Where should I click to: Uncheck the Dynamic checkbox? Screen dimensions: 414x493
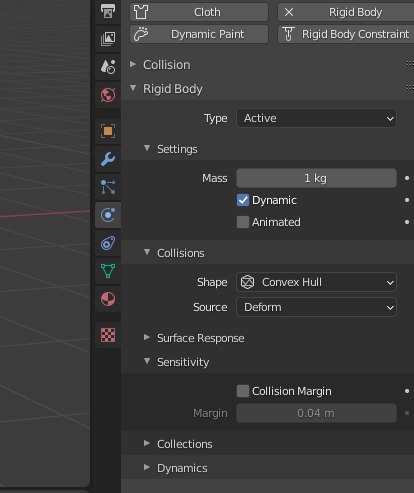(243, 200)
